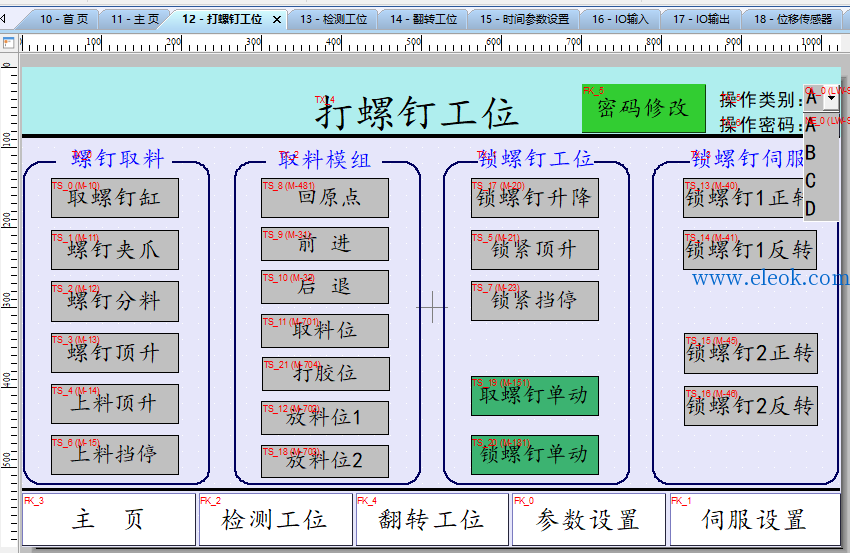Image resolution: width=850 pixels, height=553 pixels.
Task: Toggle the 锁紧顶升 switch
Action: (535, 250)
